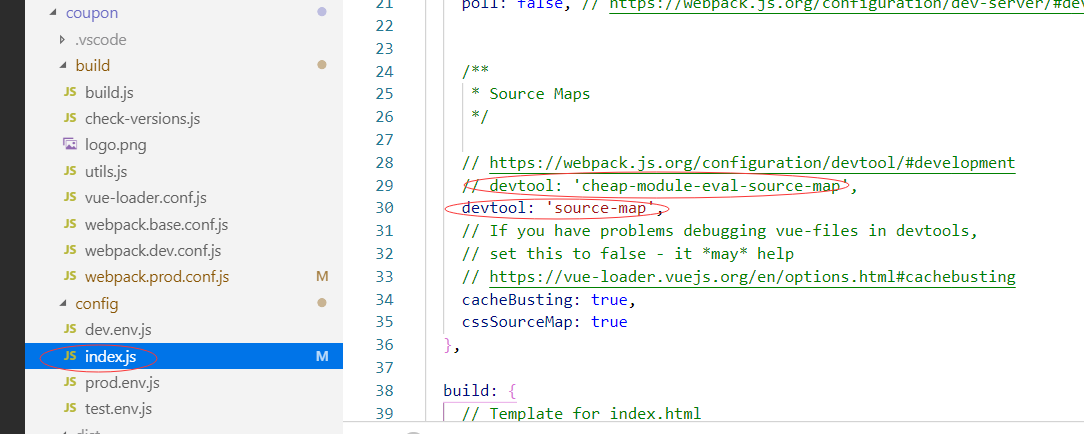Click M badge on webpack.prod.conf.js
This screenshot has height=434, width=1084.
click(x=322, y=277)
